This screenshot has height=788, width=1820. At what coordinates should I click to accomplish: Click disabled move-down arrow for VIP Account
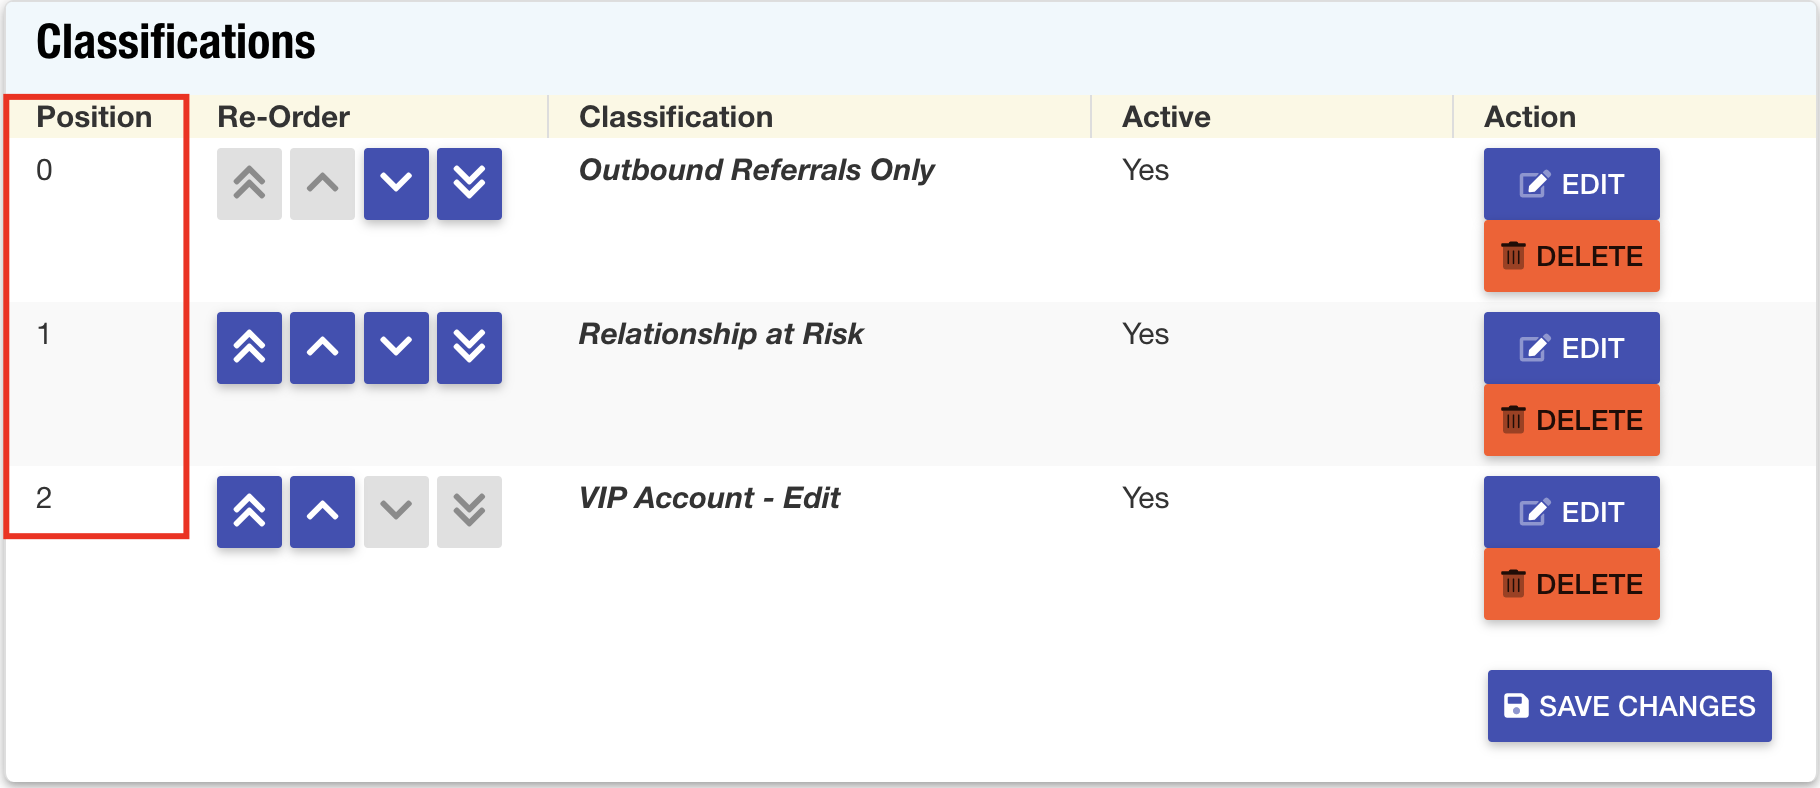coord(396,512)
